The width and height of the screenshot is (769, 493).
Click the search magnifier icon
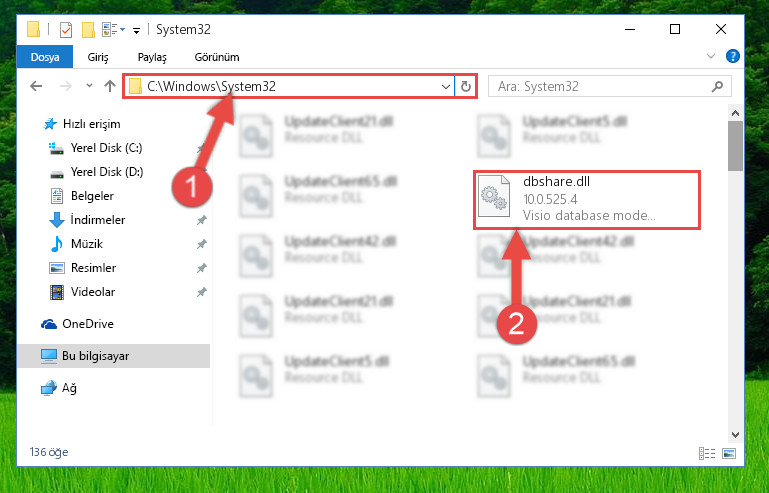pyautogui.click(x=718, y=86)
